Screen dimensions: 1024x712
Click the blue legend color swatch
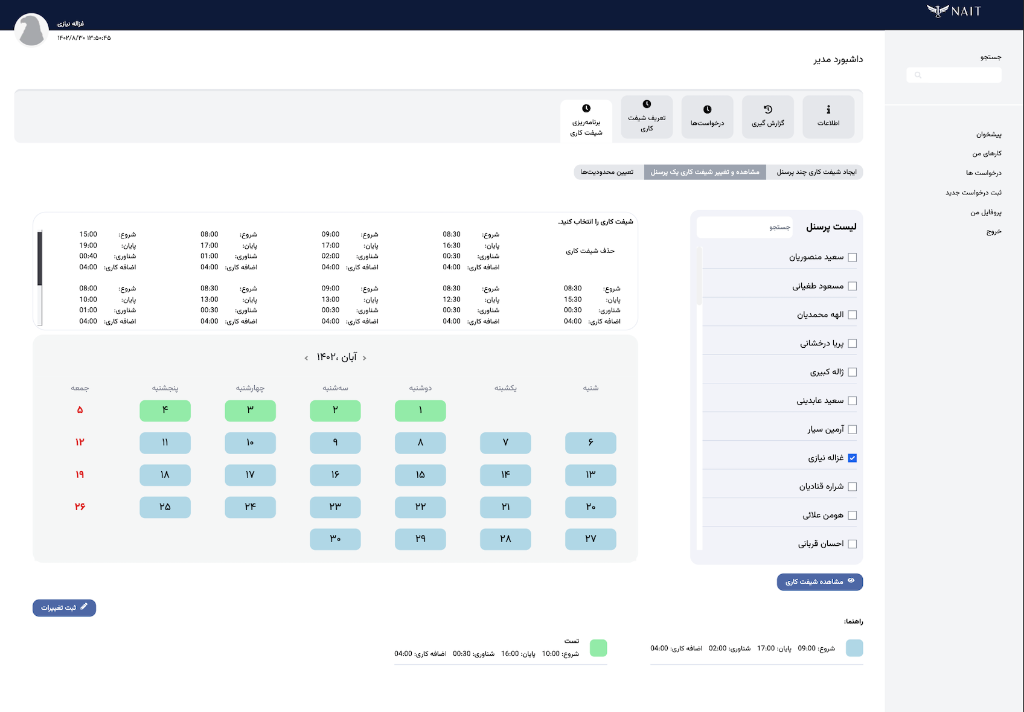(854, 648)
